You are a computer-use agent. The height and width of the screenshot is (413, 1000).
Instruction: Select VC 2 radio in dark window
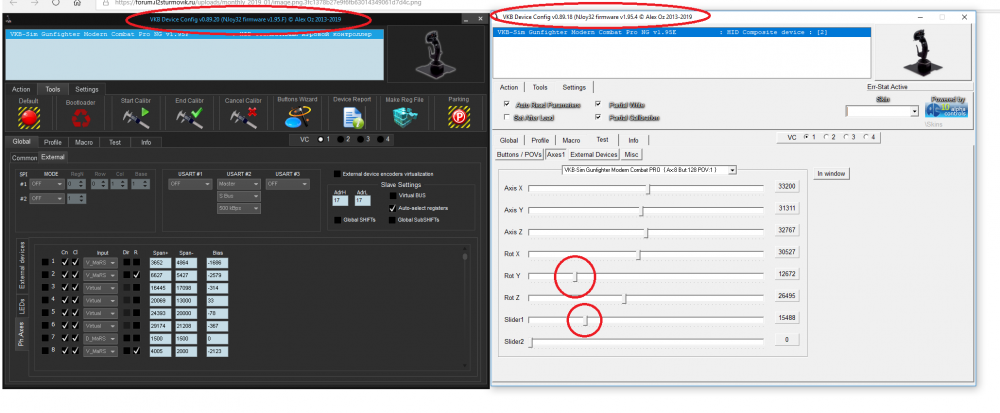tap(341, 139)
